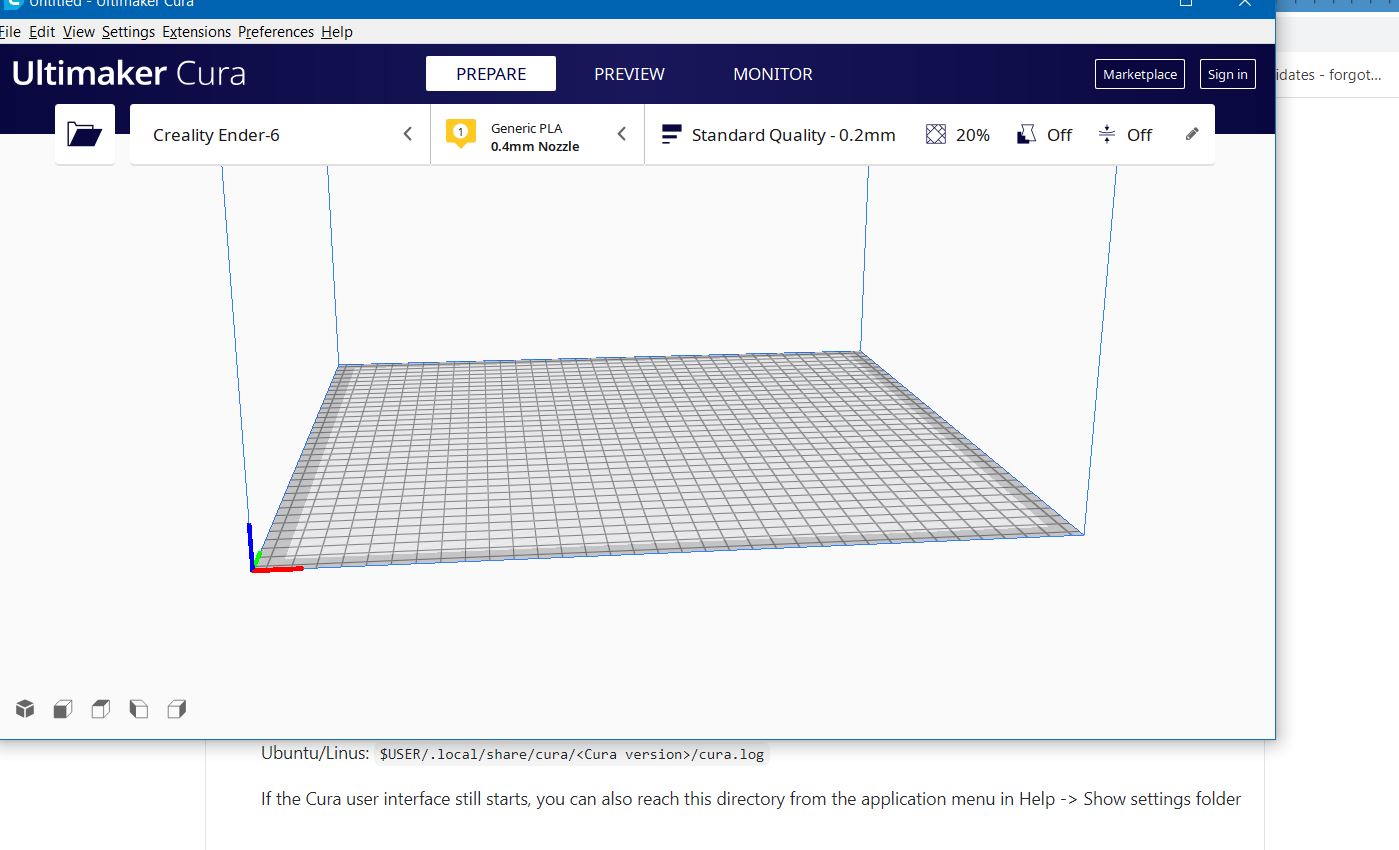Switch to the top view cube icon
The image size is (1399, 850).
(100, 708)
